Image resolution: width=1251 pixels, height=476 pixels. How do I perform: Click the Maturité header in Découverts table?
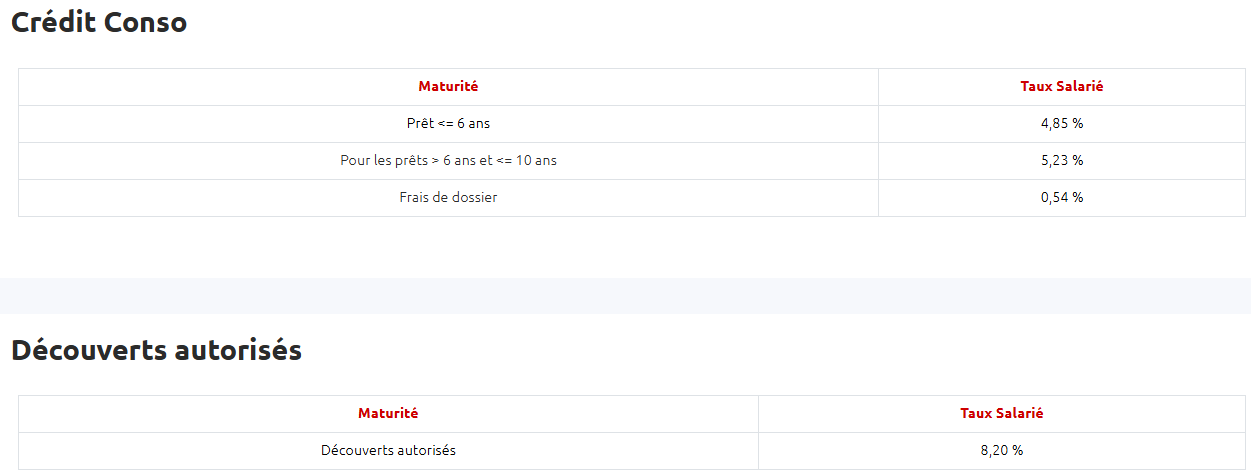point(388,414)
